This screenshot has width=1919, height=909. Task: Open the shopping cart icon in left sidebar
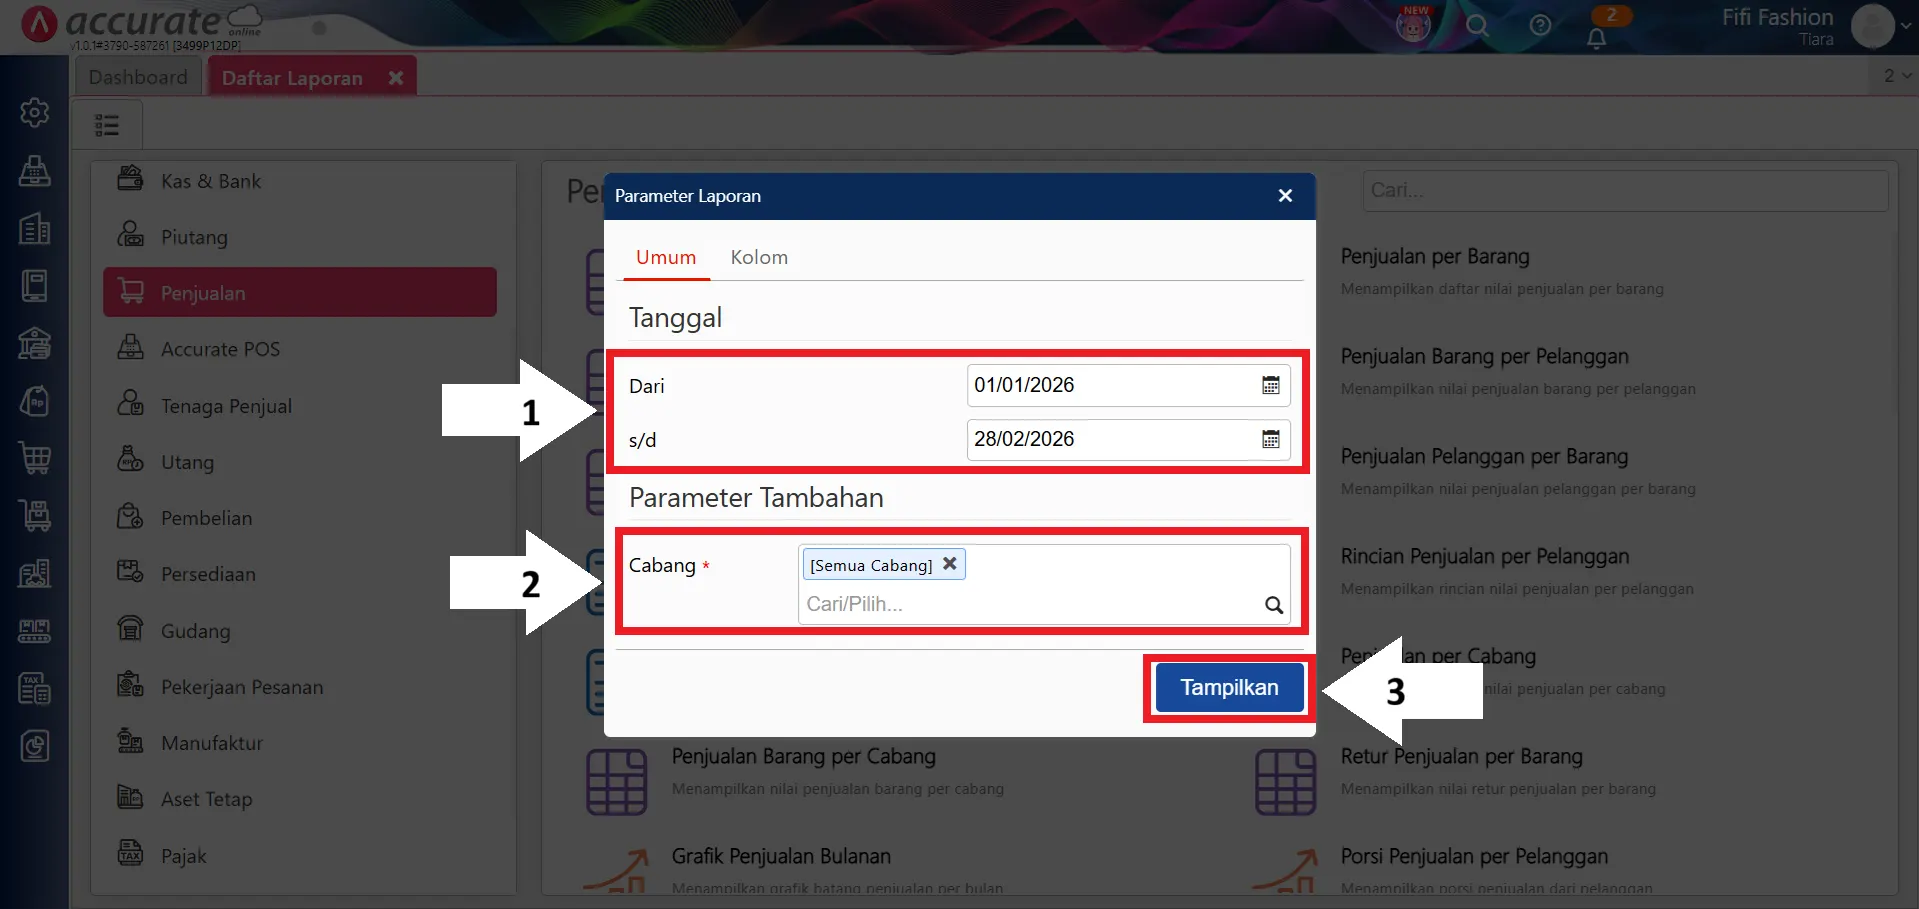pos(35,458)
